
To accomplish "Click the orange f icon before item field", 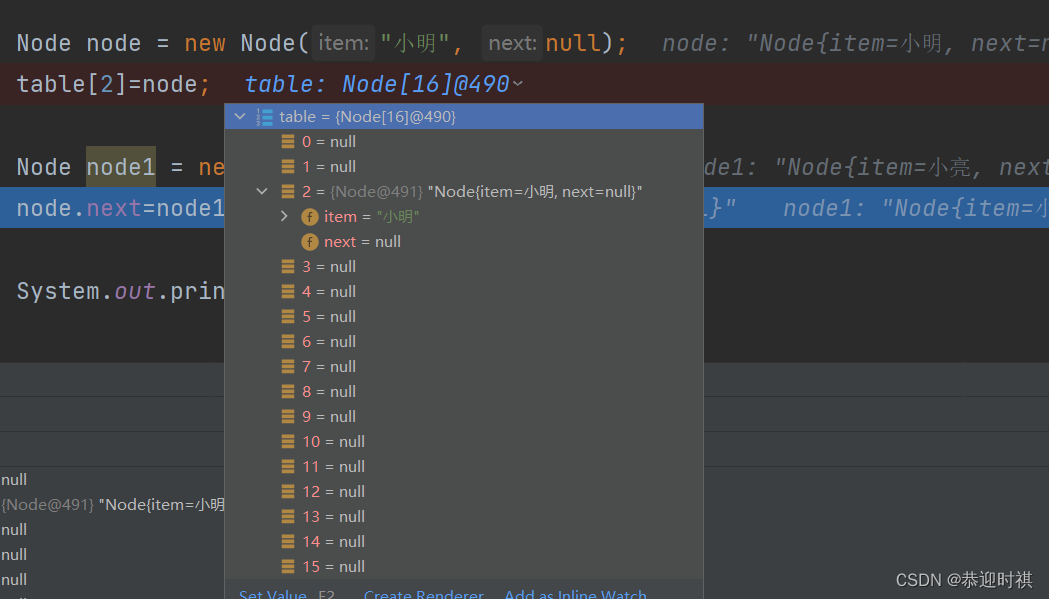I will click(x=309, y=216).
